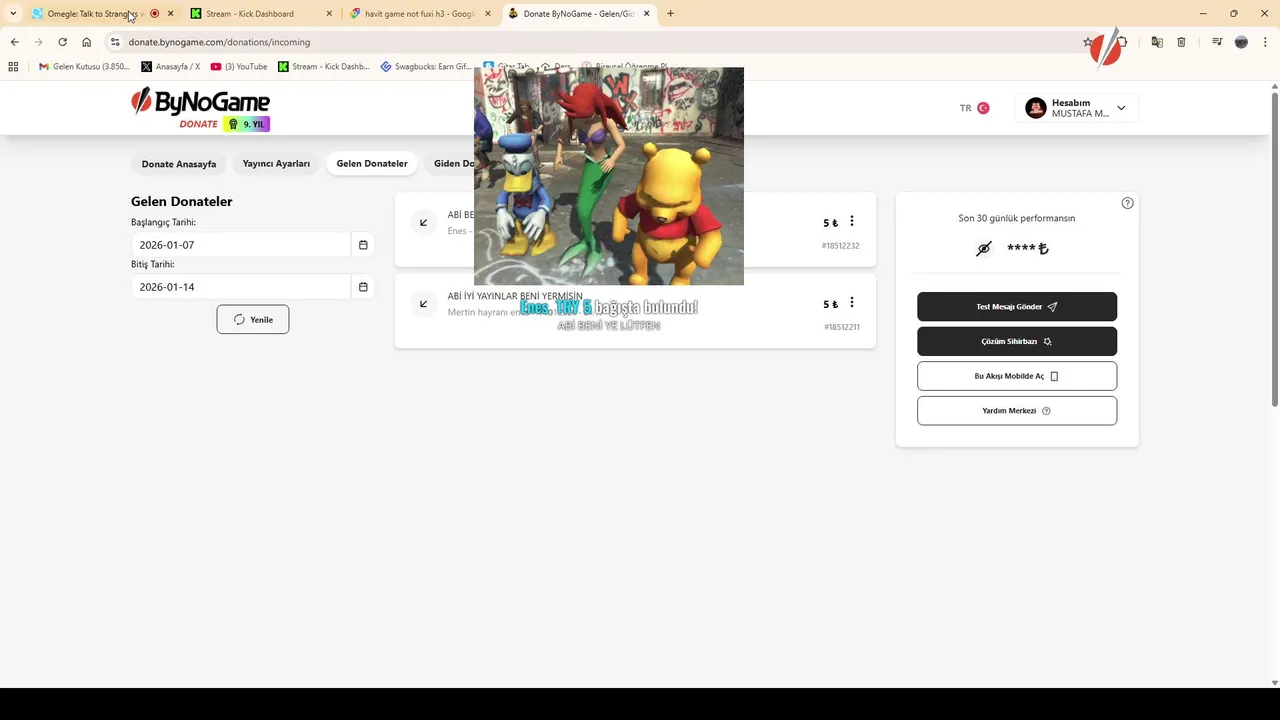Open the Yayıncı Ayarları tab
This screenshot has width=1280, height=720.
click(x=276, y=164)
